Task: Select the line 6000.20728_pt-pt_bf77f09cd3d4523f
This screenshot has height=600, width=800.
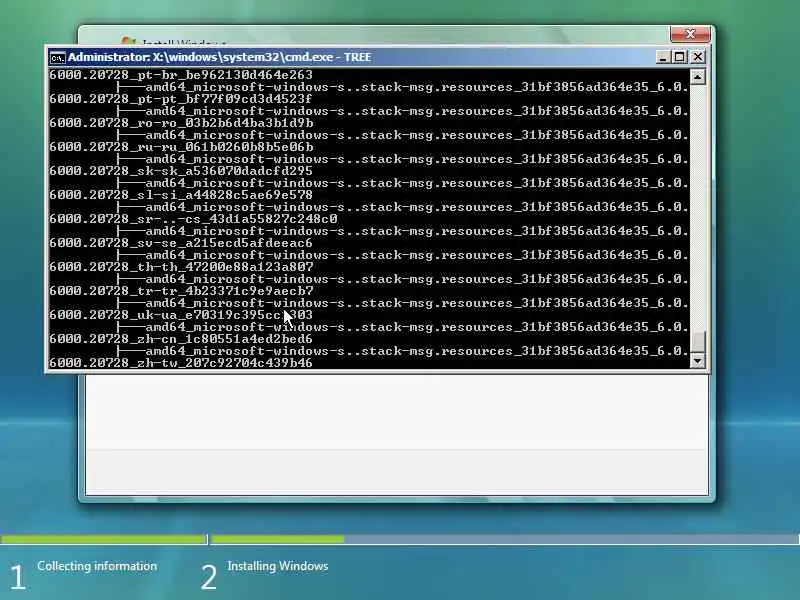Action: point(181,99)
